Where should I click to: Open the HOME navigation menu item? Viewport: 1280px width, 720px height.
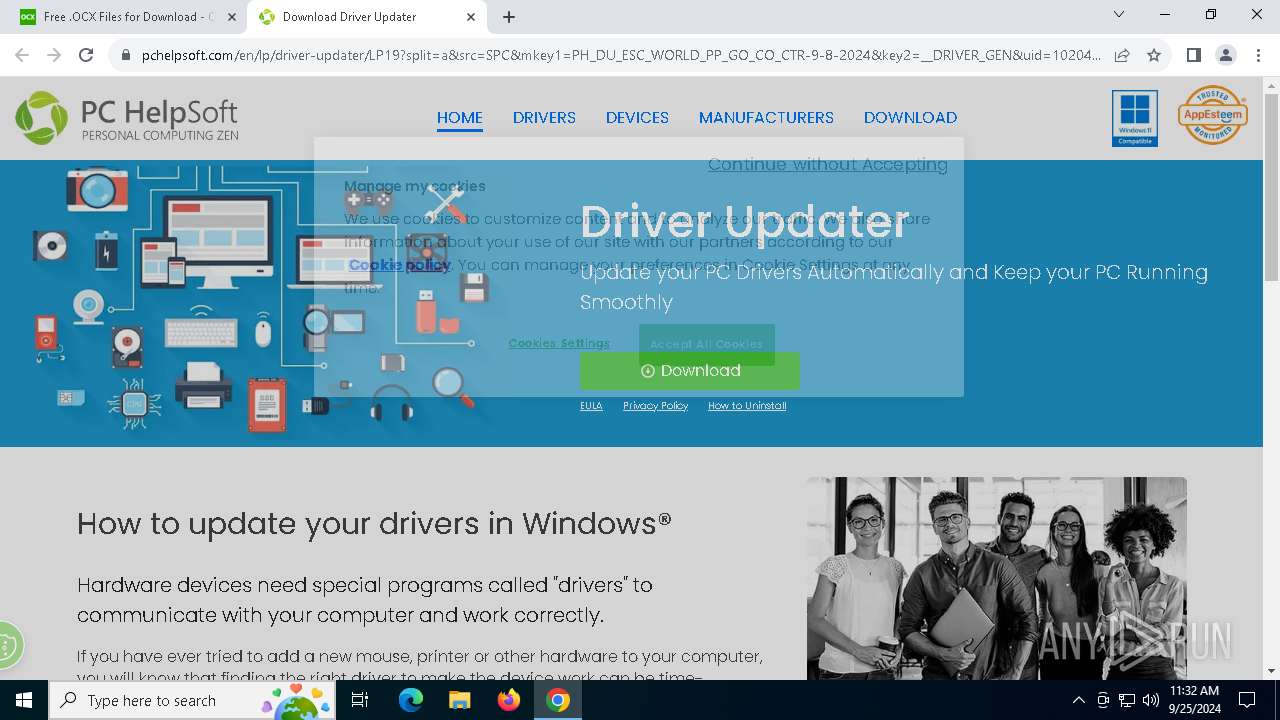[x=460, y=118]
